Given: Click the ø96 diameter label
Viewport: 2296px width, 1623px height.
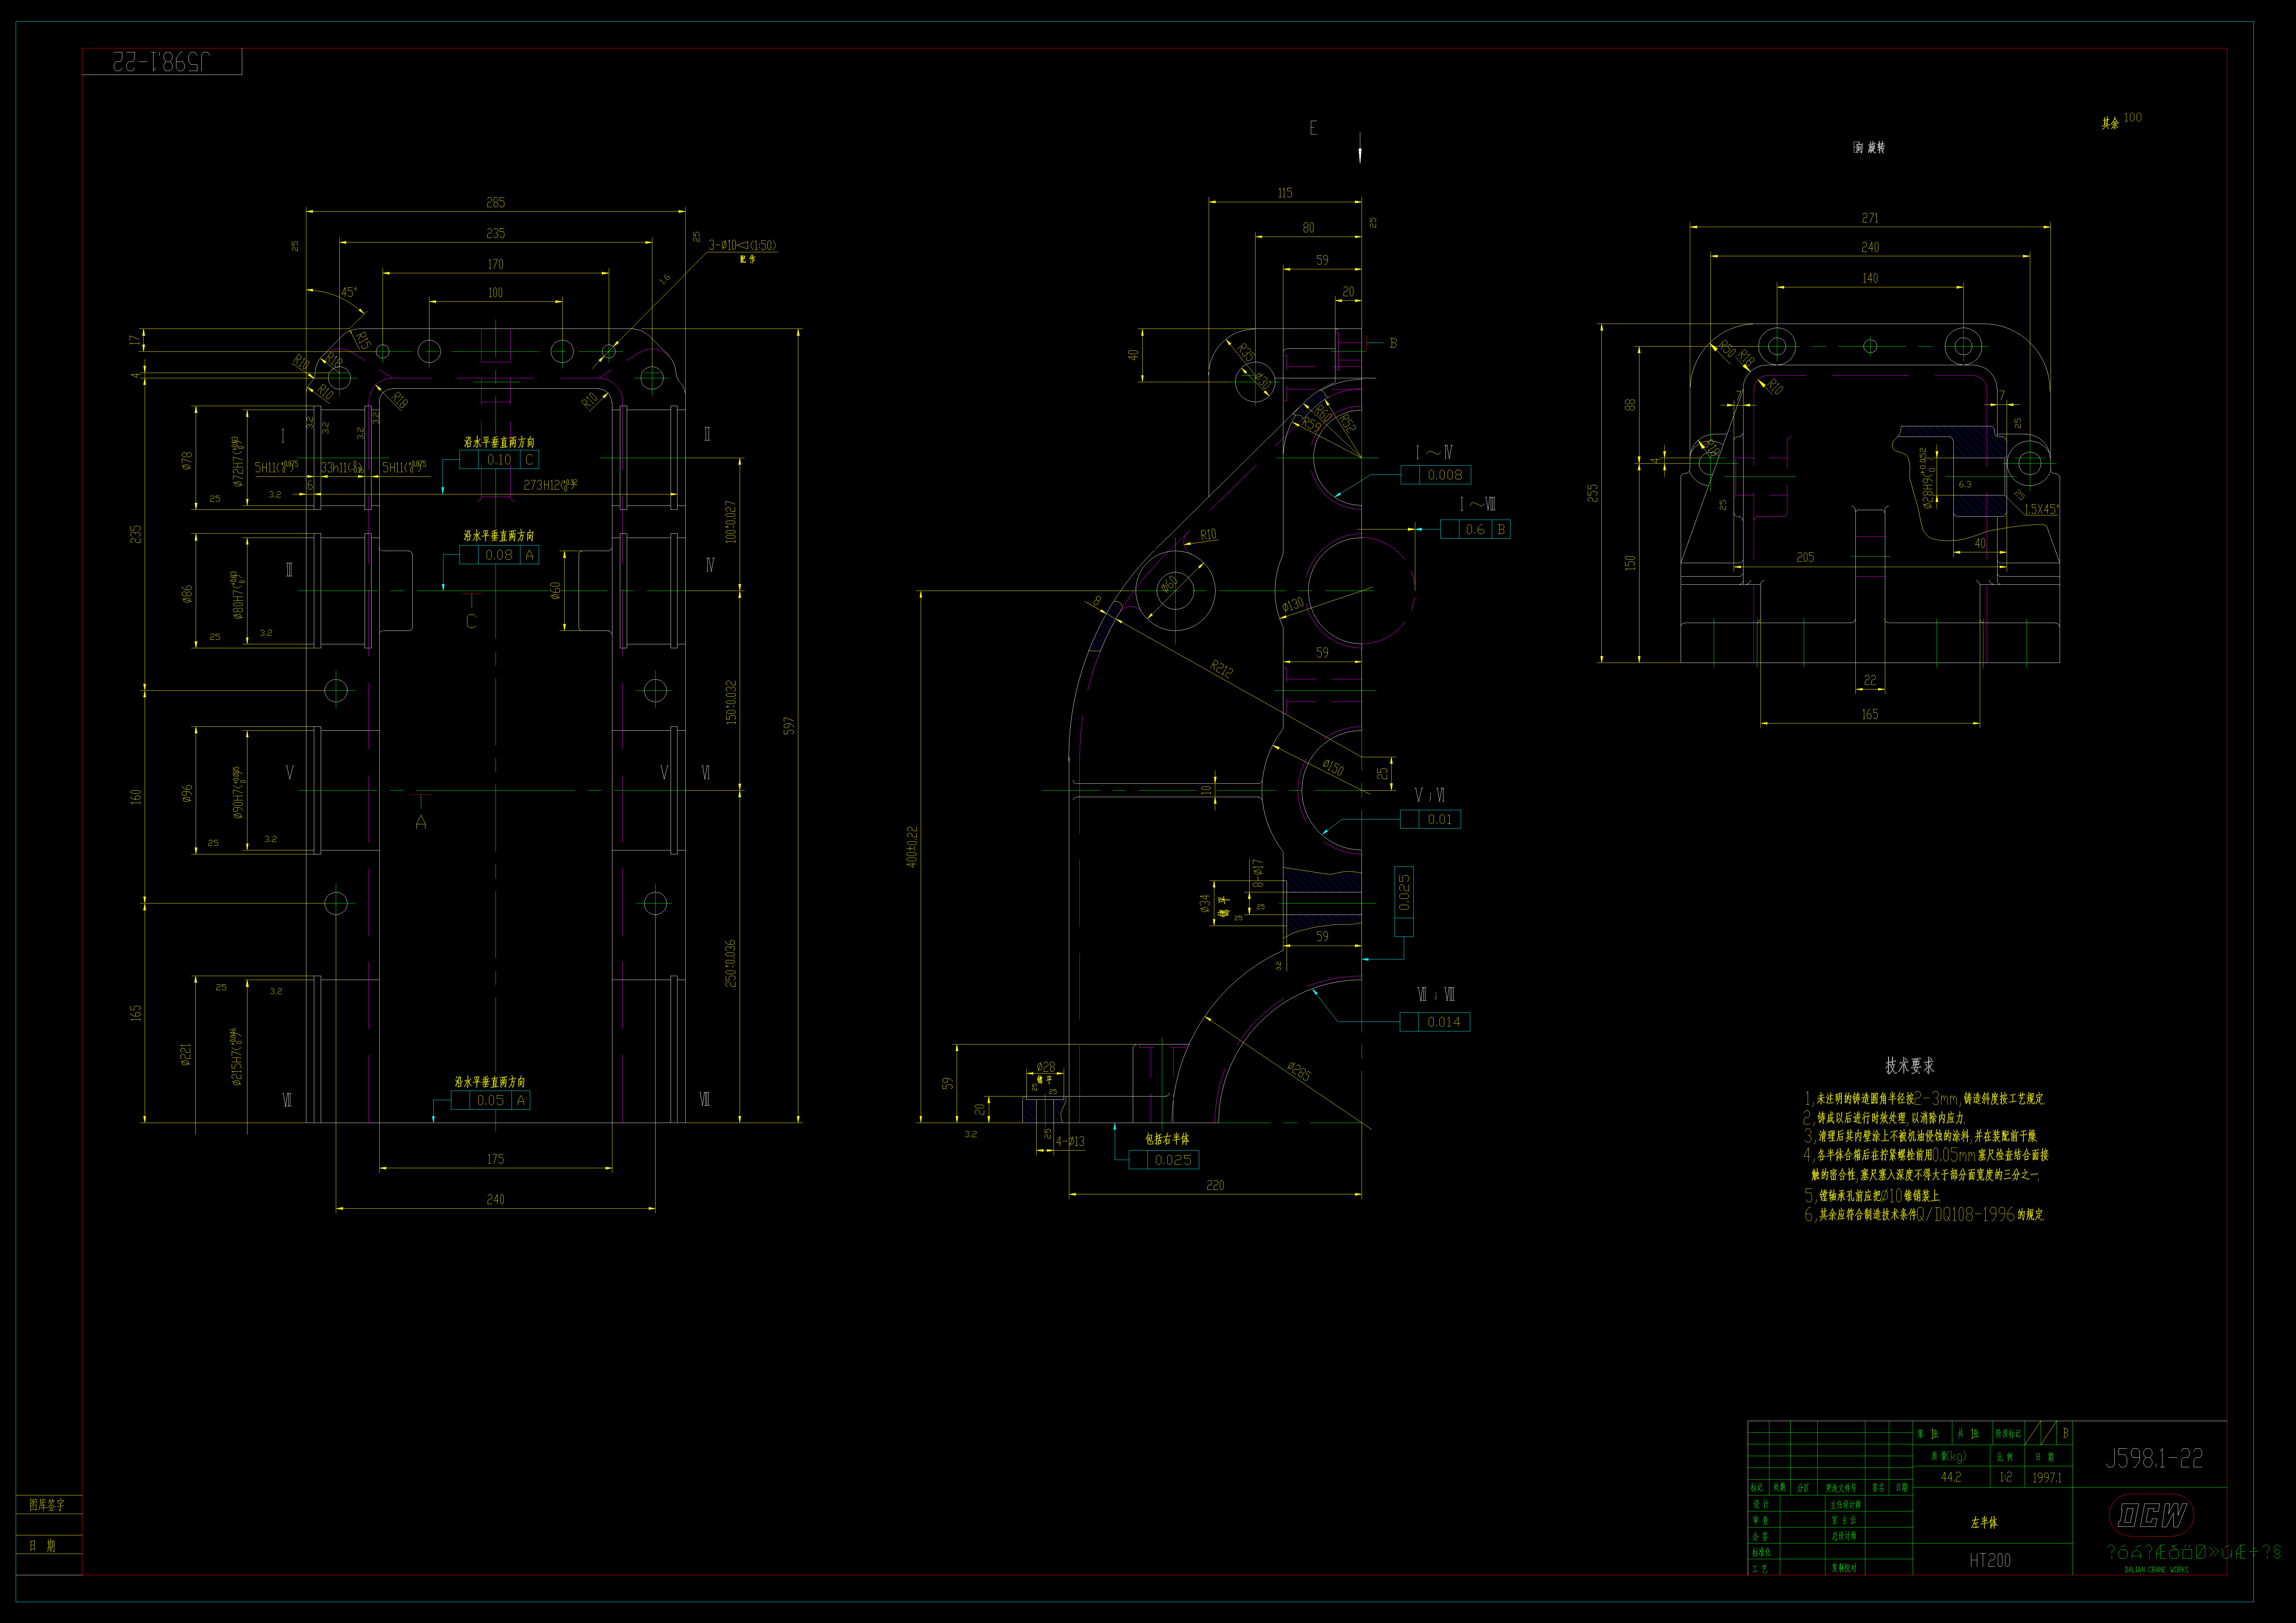Looking at the screenshot, I should pos(187,793).
